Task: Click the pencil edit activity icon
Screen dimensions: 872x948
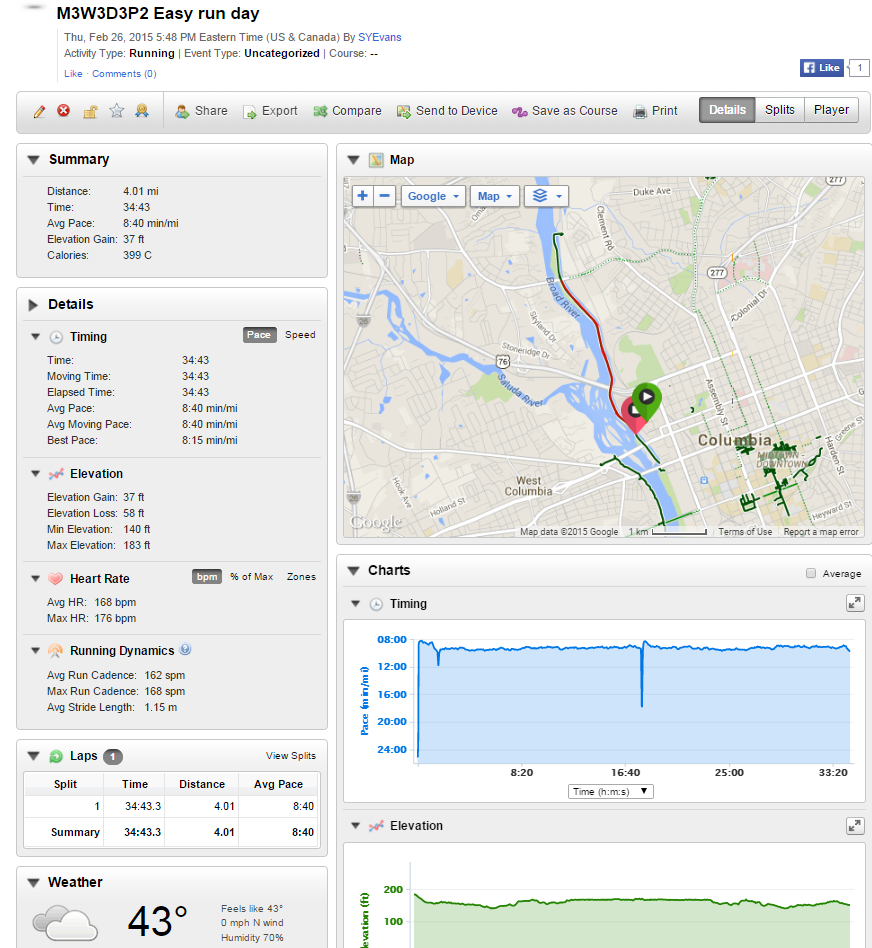Action: (39, 111)
